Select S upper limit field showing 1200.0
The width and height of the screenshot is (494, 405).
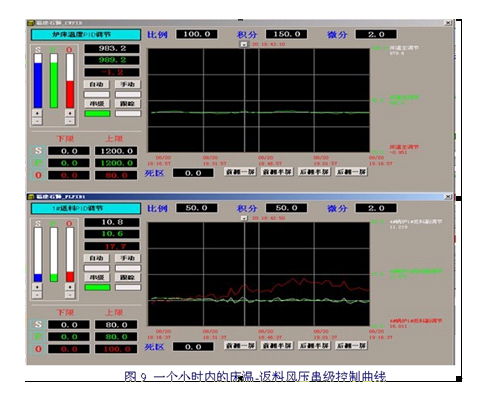[116, 151]
